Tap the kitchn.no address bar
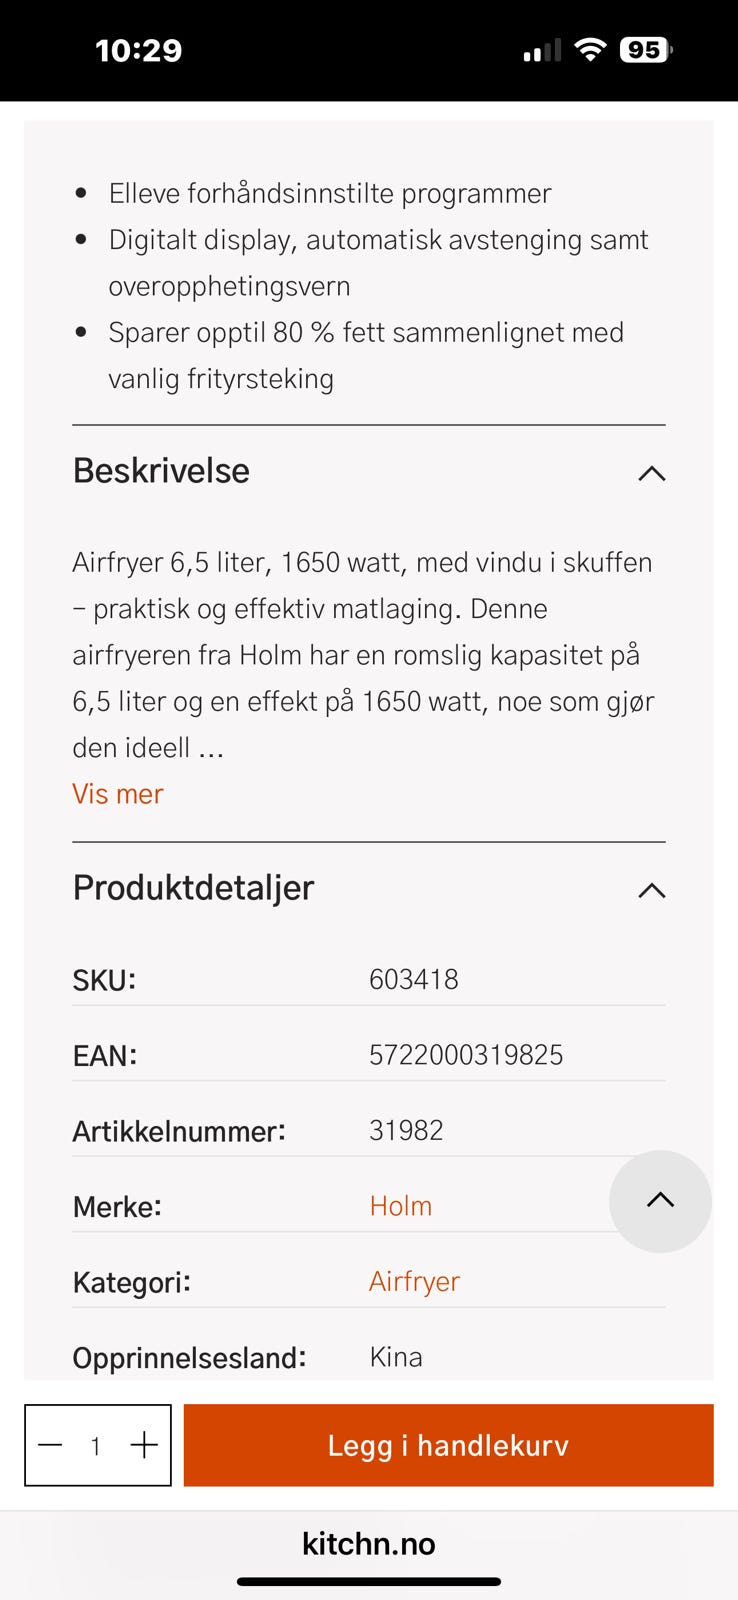 pyautogui.click(x=369, y=1543)
